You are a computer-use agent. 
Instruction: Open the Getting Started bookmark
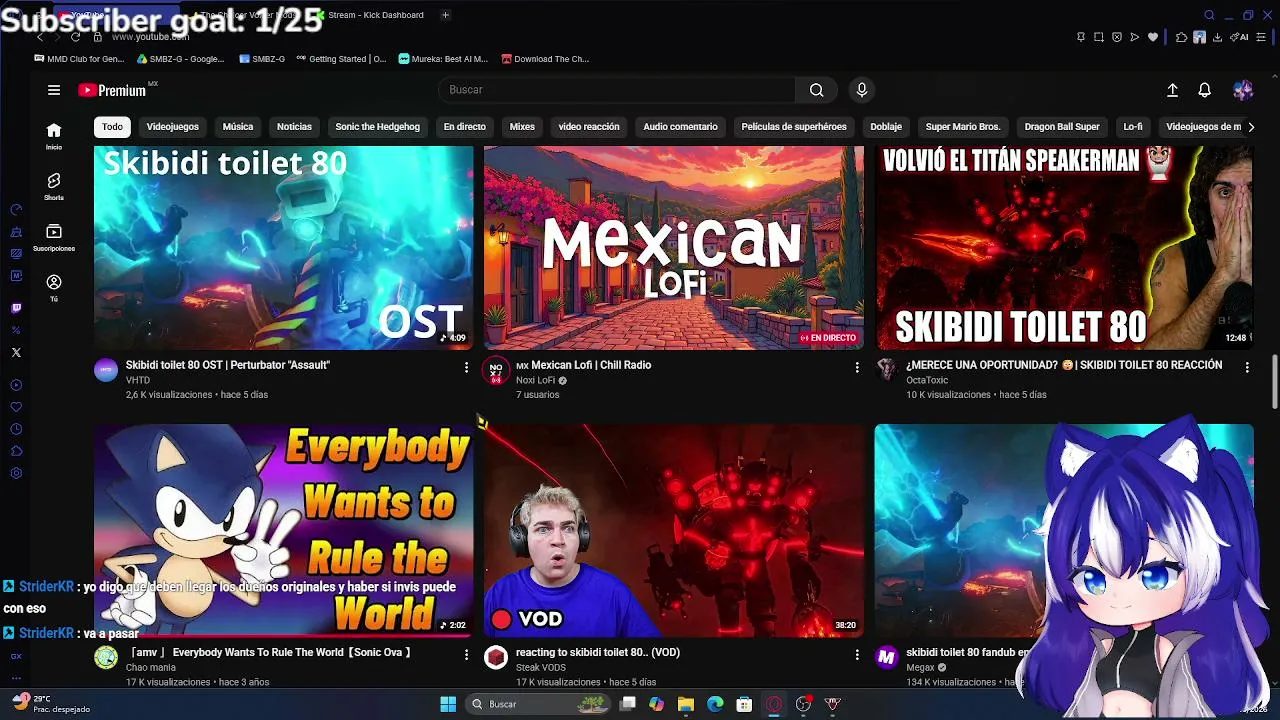340,59
